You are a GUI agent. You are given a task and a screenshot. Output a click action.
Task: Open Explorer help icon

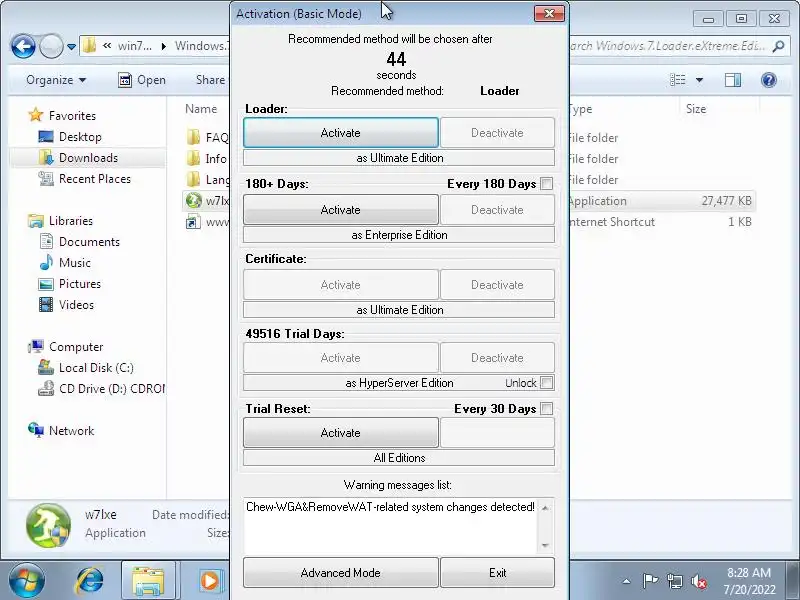(769, 80)
